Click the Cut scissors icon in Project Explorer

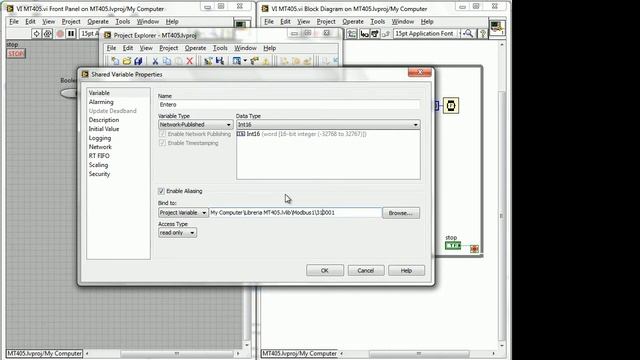[155, 61]
